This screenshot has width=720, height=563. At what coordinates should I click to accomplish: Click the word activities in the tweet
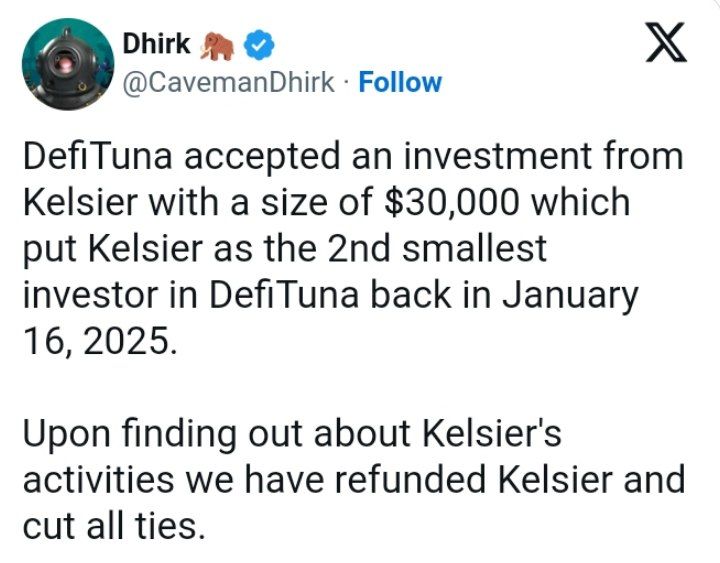[99, 479]
